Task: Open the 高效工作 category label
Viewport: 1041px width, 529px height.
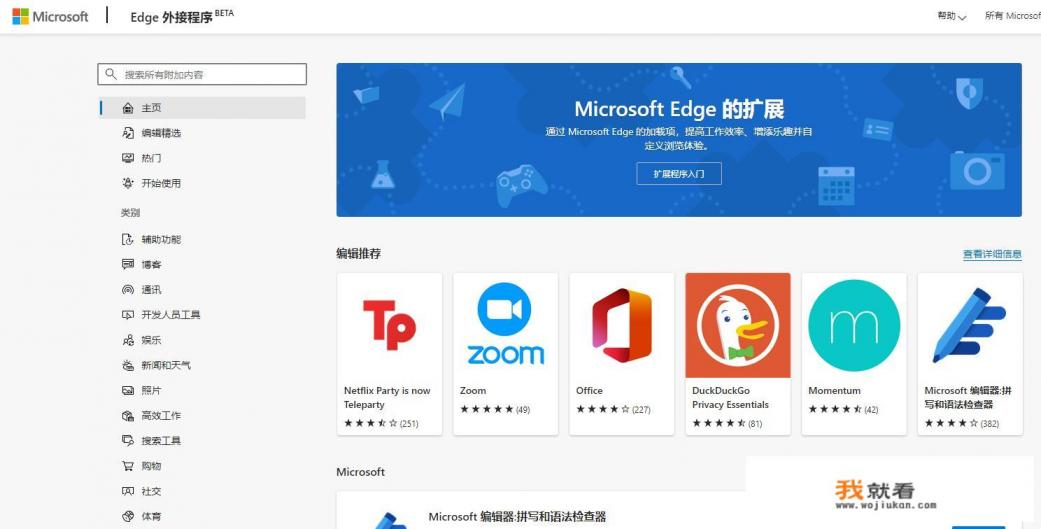Action: pos(161,416)
